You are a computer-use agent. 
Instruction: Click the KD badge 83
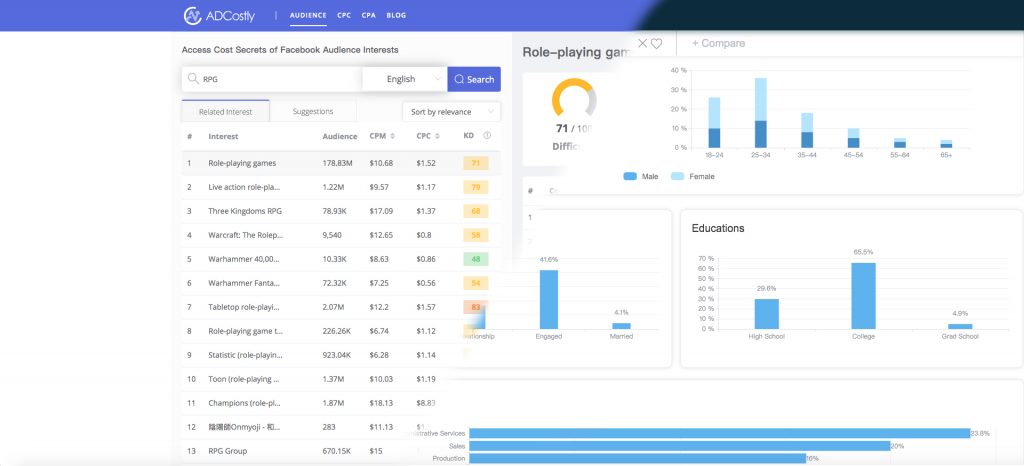[475, 307]
